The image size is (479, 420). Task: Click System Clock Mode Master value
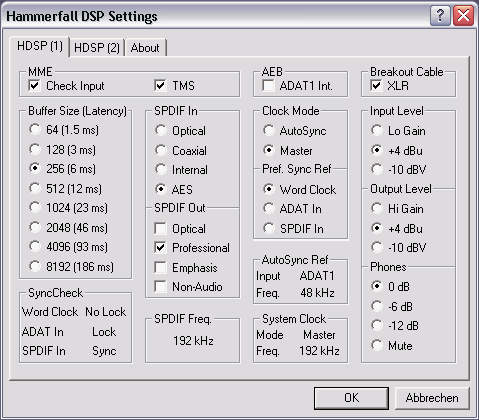coord(319,335)
